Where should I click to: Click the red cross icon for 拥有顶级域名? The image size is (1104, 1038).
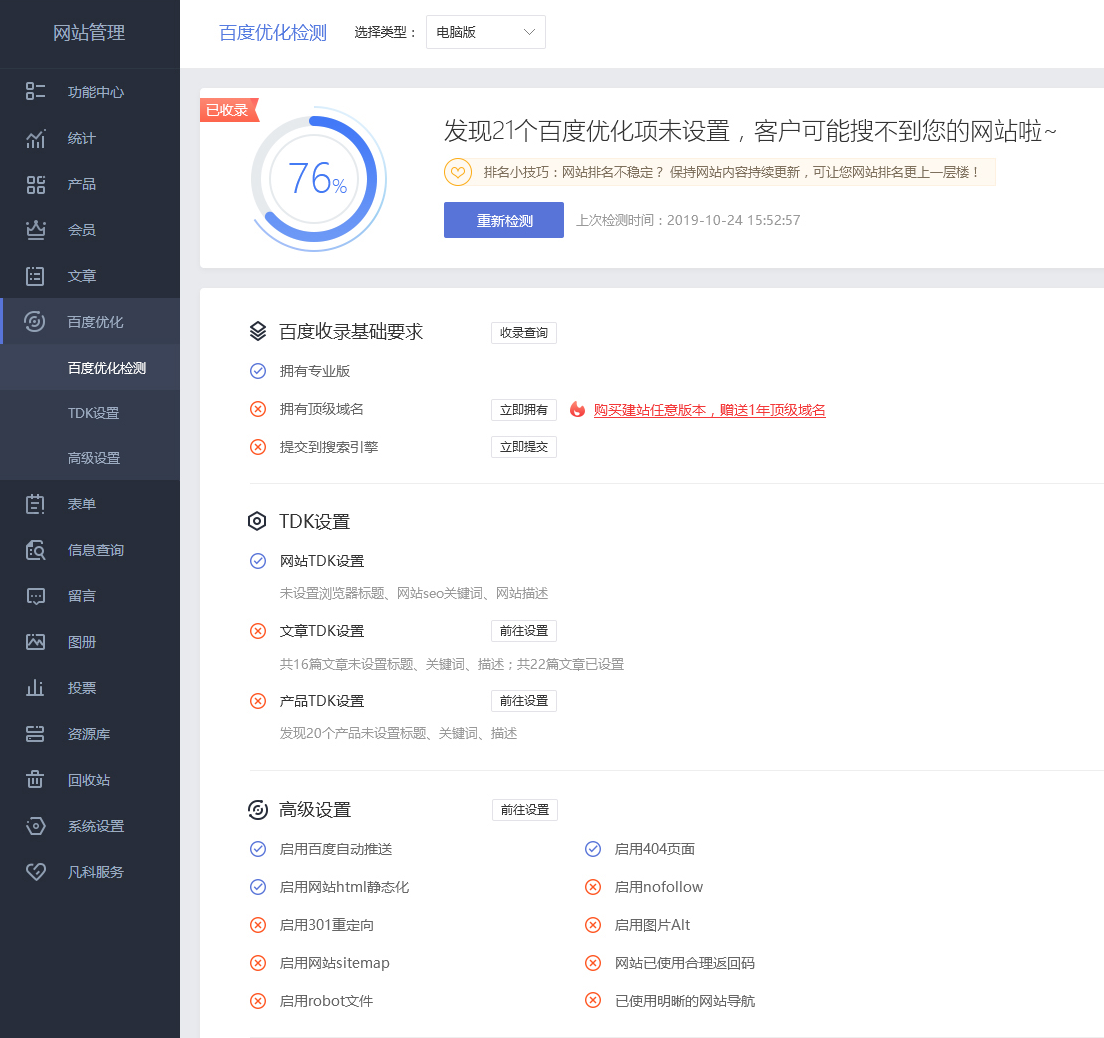point(258,409)
